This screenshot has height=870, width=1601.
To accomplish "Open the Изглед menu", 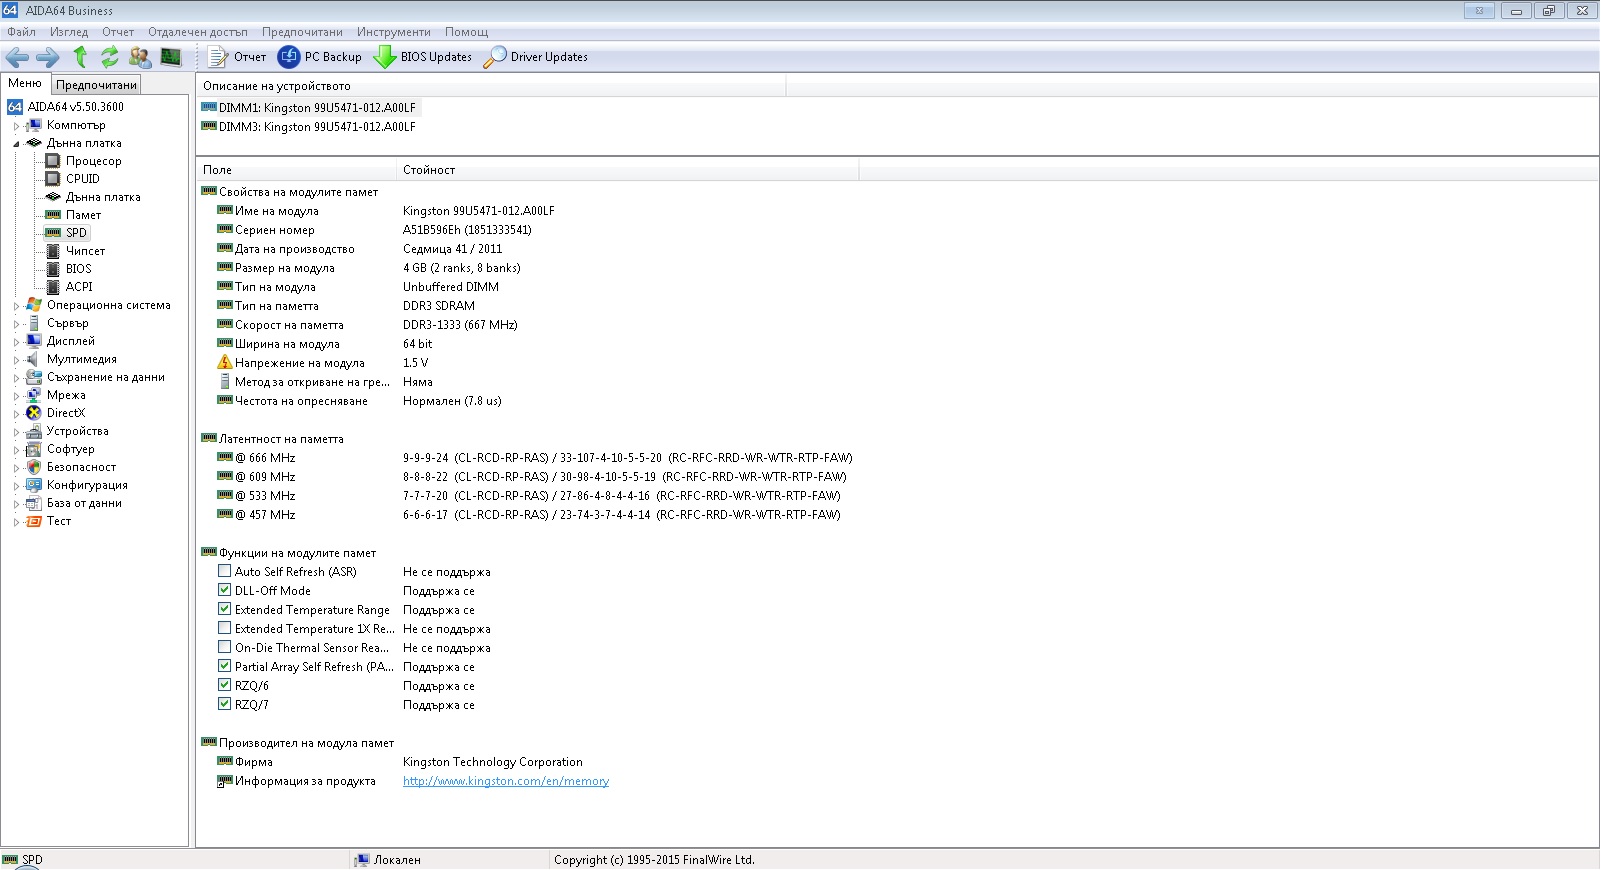I will point(69,32).
